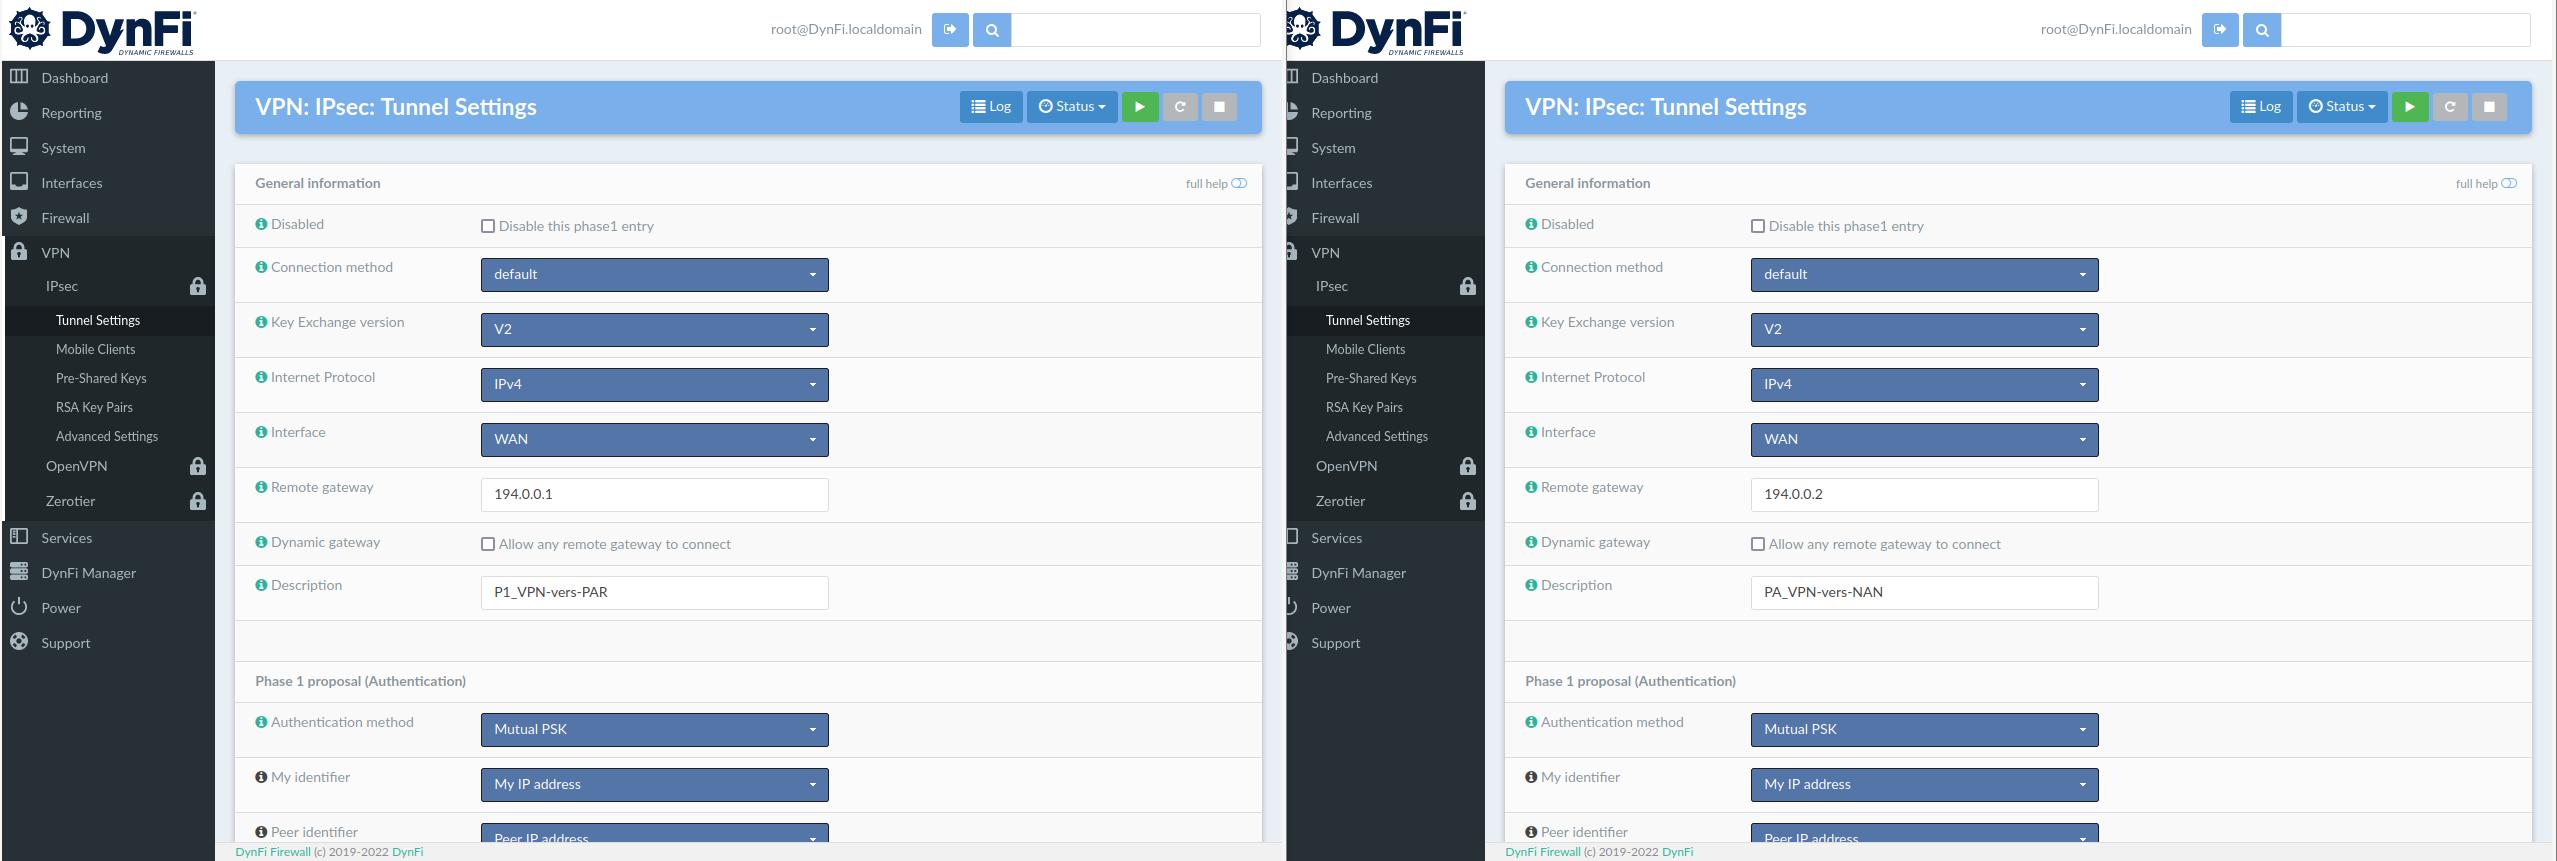Click logout icon beside username in left pane
The width and height of the screenshot is (2557, 861).
coord(950,30)
